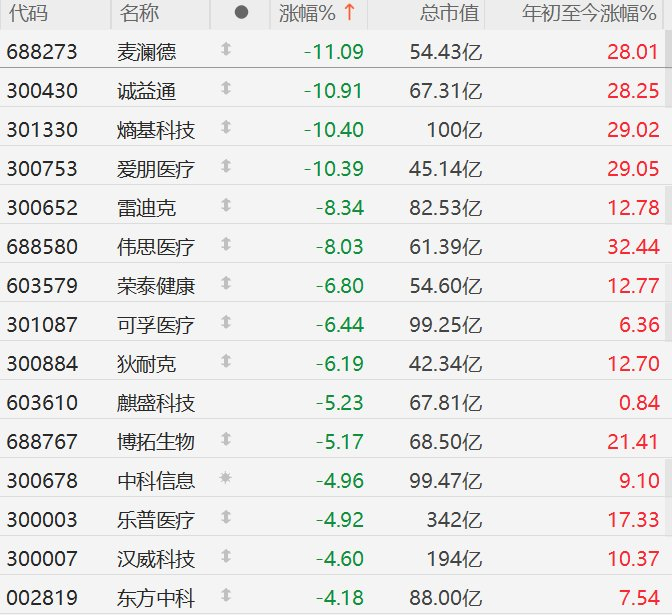Click year-to-date value 7.54

tap(639, 598)
